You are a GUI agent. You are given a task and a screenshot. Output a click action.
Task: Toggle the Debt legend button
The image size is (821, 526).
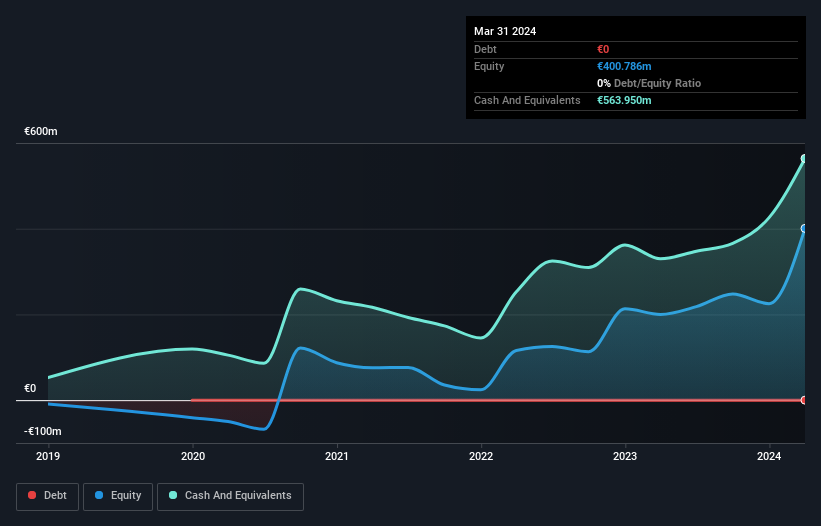pos(48,496)
